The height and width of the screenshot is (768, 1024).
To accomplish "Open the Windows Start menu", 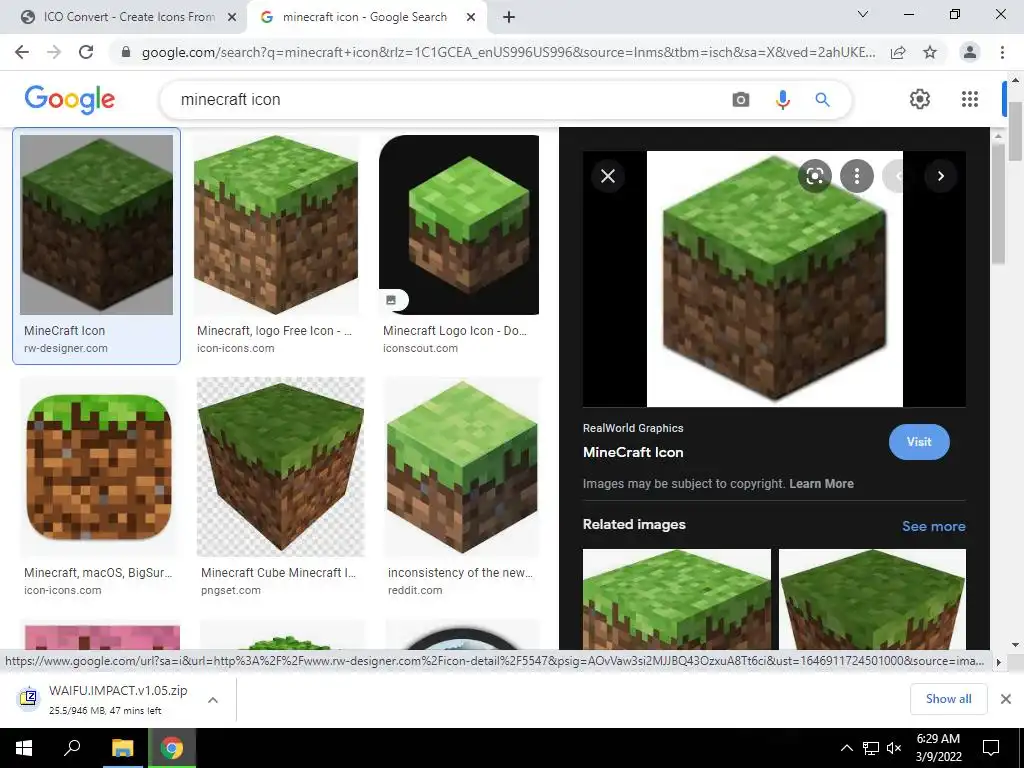I will (24, 748).
